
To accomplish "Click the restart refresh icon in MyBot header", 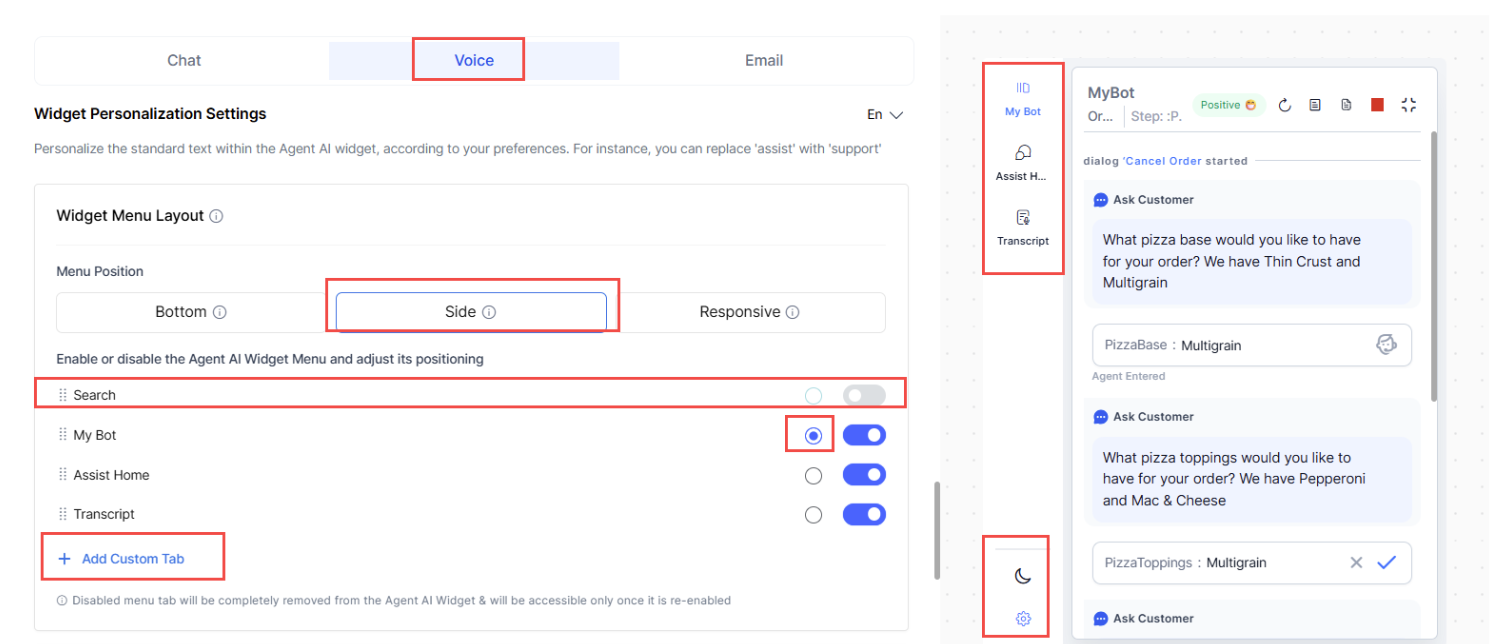I will click(x=1285, y=105).
